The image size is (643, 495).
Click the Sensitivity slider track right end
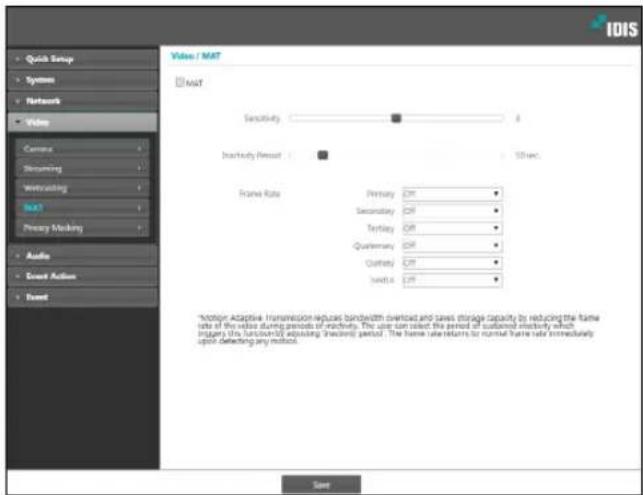click(501, 119)
